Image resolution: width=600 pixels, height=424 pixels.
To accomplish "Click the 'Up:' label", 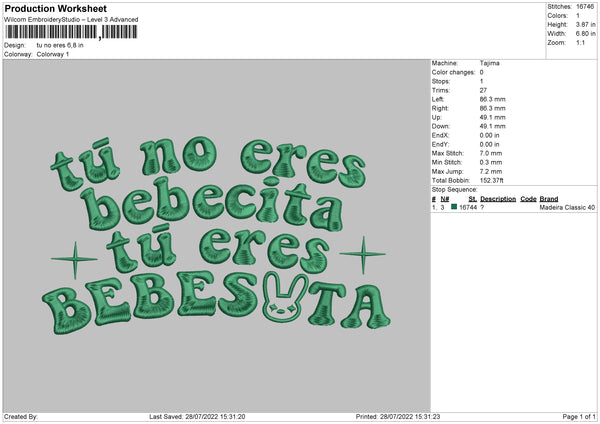I will click(x=437, y=117).
